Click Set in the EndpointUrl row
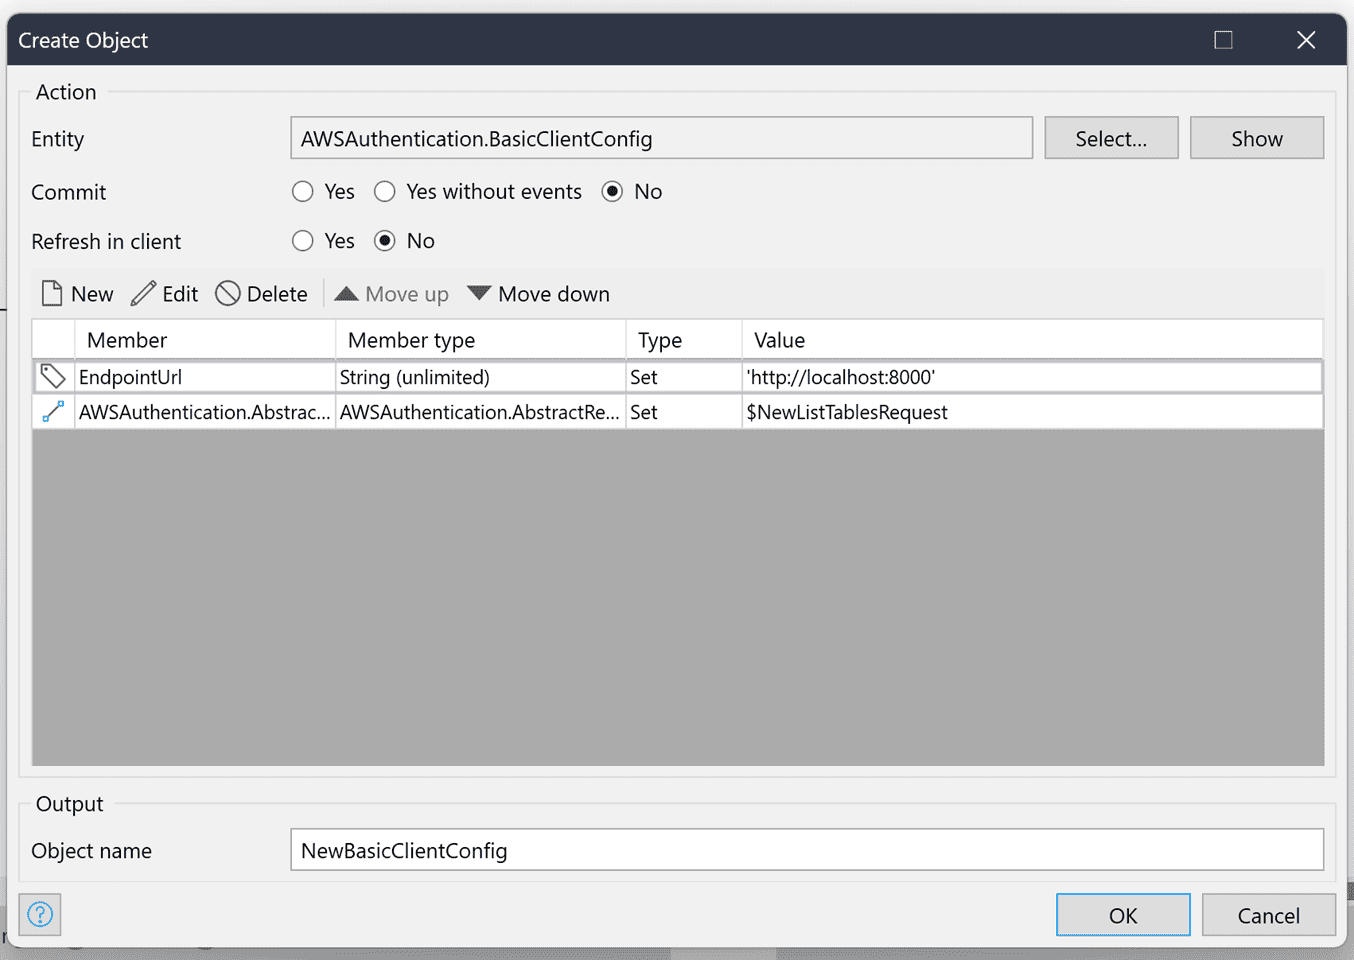This screenshot has height=960, width=1354. (x=684, y=377)
